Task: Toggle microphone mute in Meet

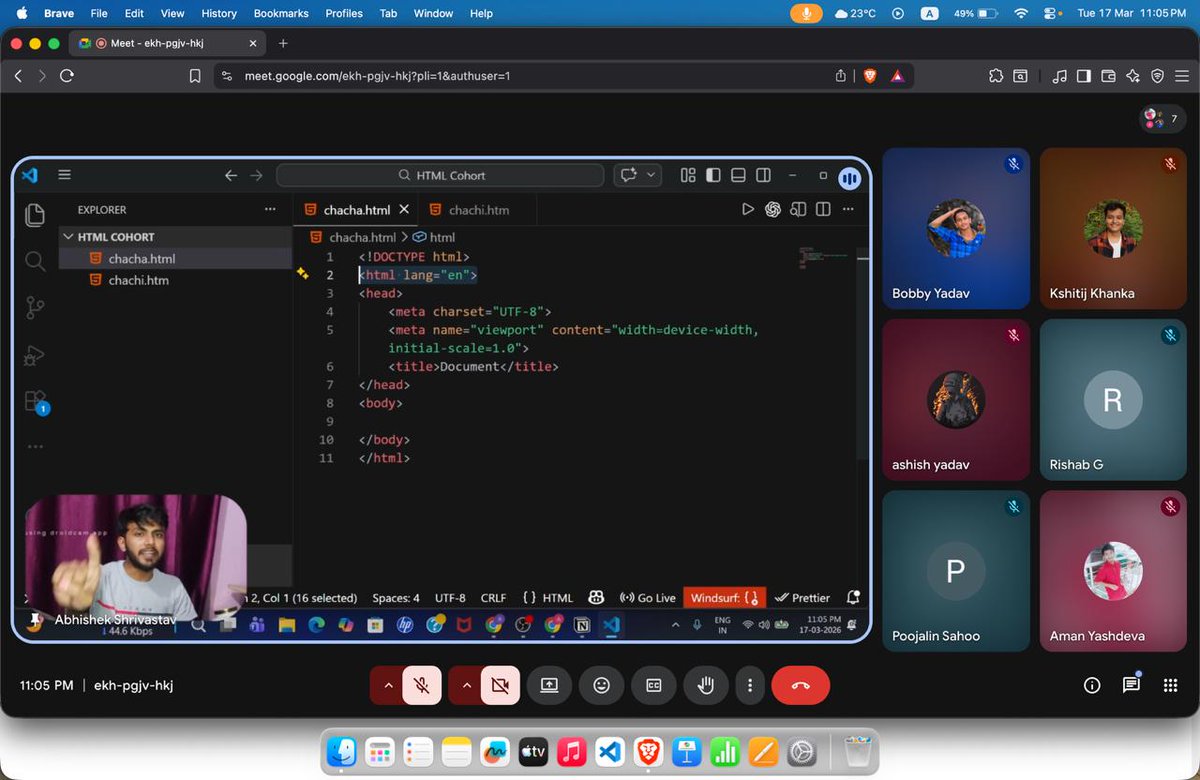Action: click(422, 685)
